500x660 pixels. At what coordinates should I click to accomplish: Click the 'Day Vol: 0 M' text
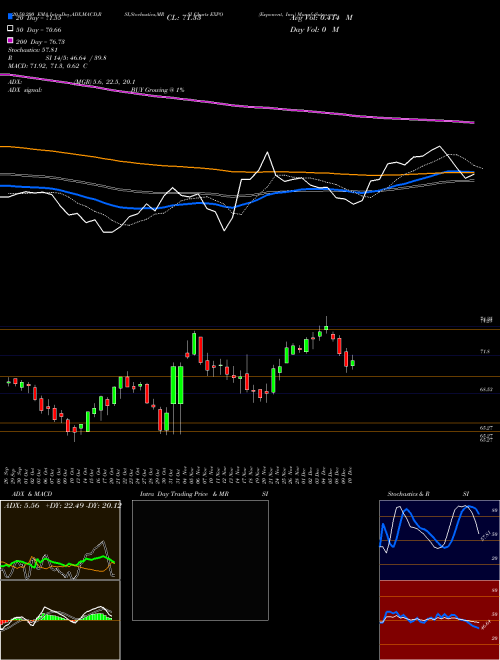[314, 29]
